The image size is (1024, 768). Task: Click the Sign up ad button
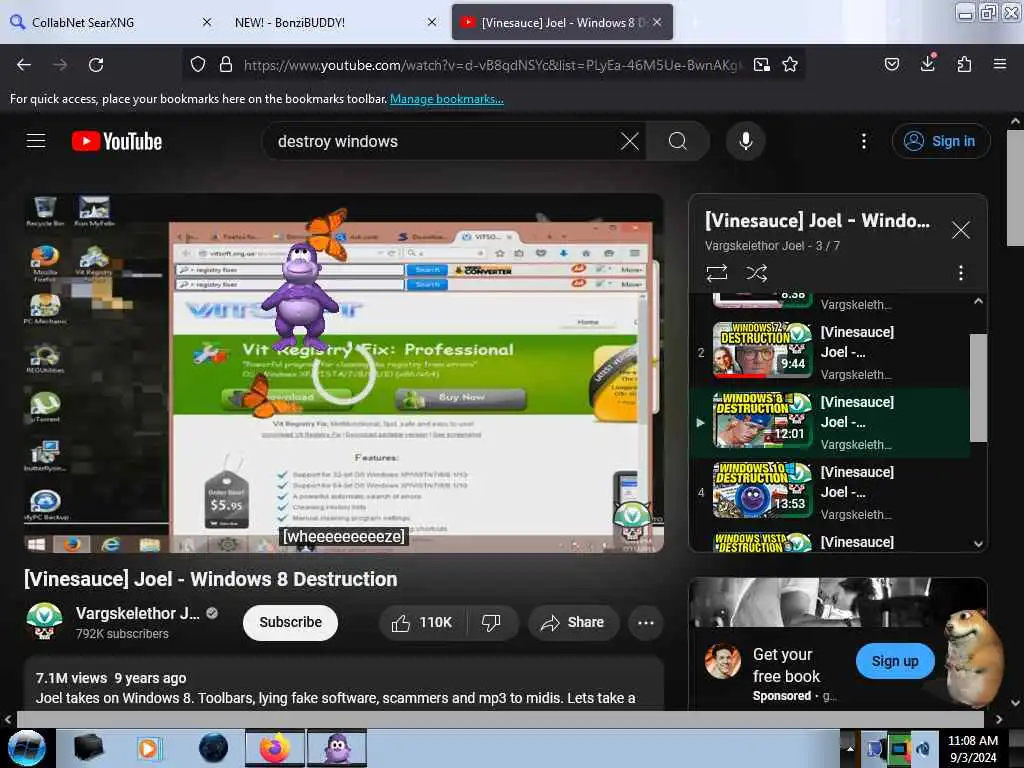point(895,661)
